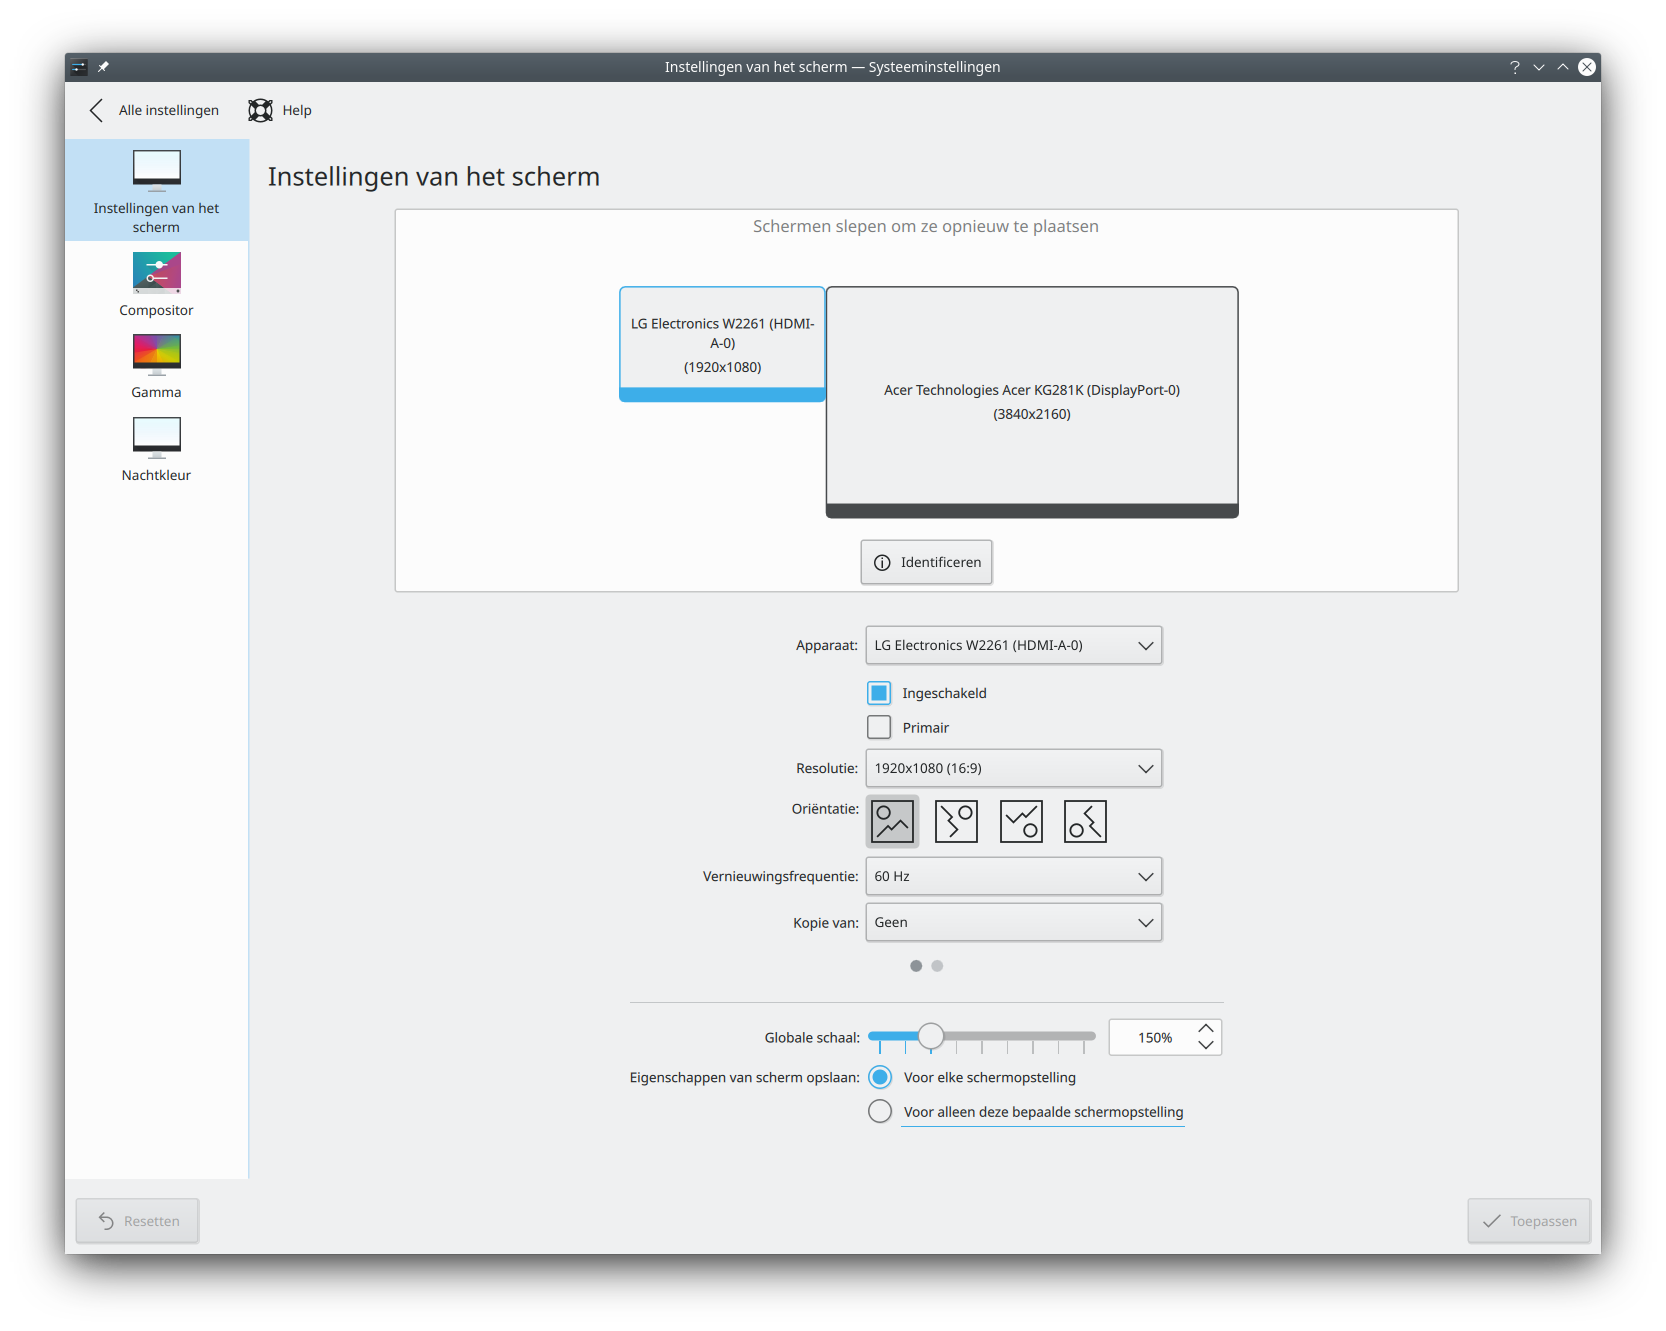The height and width of the screenshot is (1331, 1666).
Task: Pick the upside-down orientation icon
Action: click(x=1021, y=822)
